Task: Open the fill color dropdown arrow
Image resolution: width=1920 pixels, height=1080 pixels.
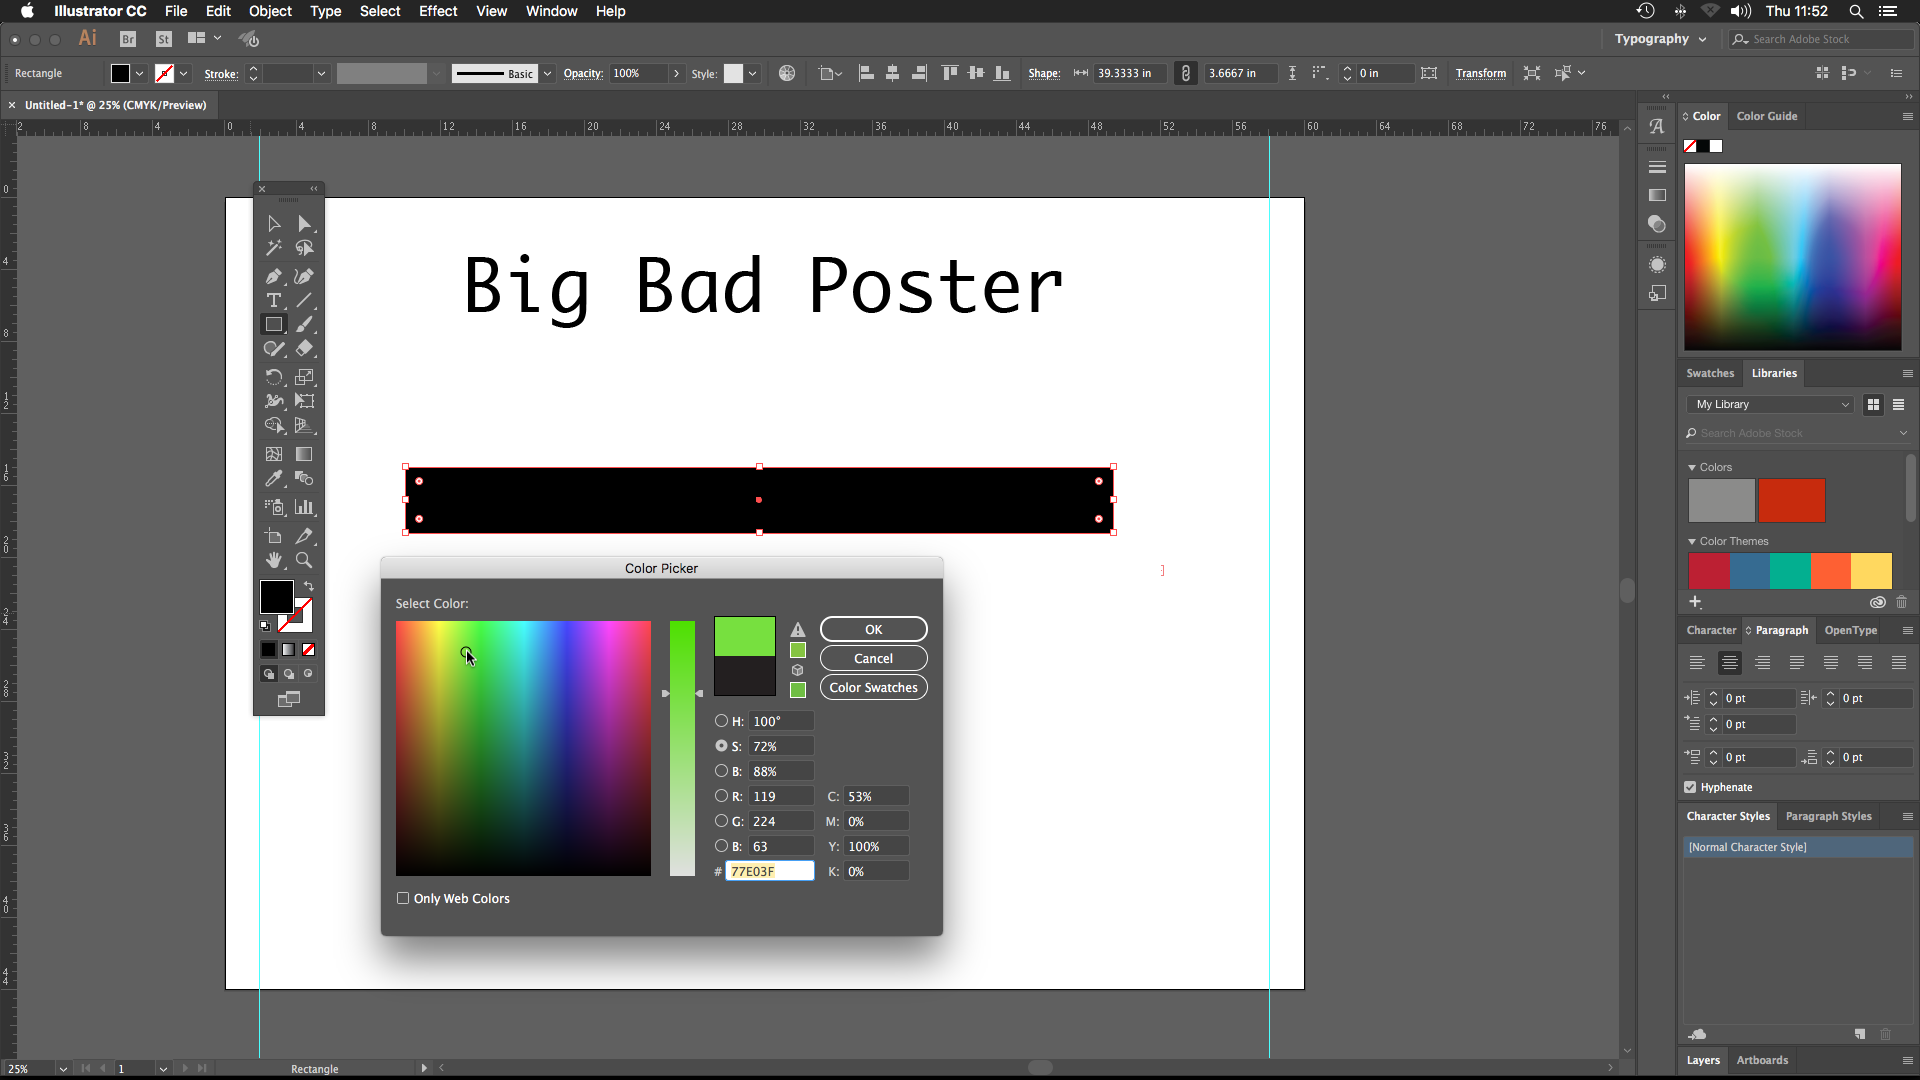Action: pos(139,73)
